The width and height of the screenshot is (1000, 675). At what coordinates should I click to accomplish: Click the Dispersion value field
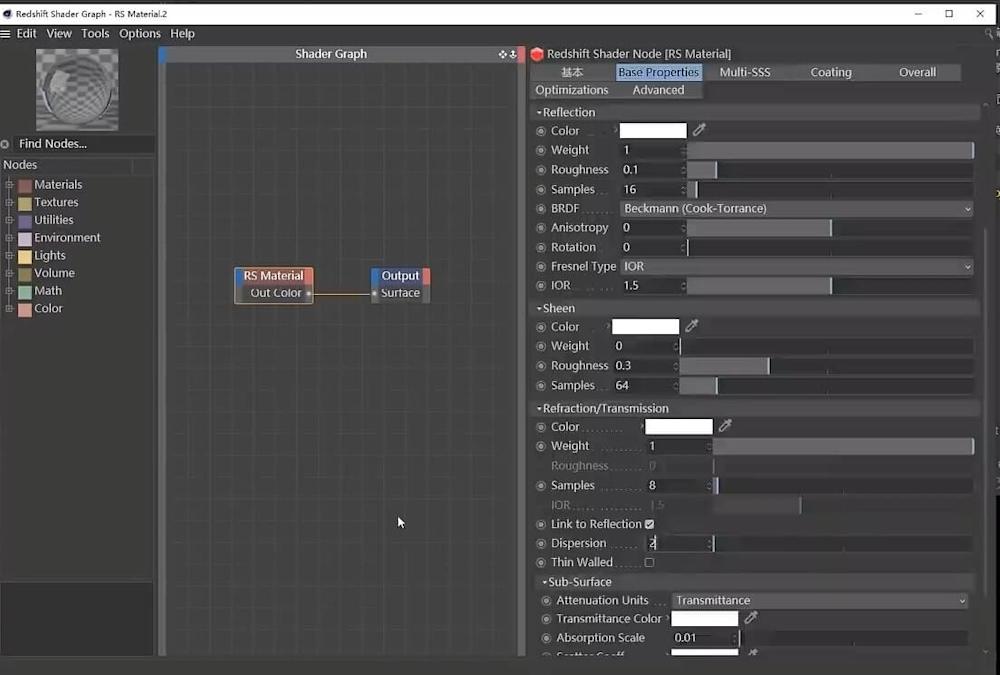677,544
